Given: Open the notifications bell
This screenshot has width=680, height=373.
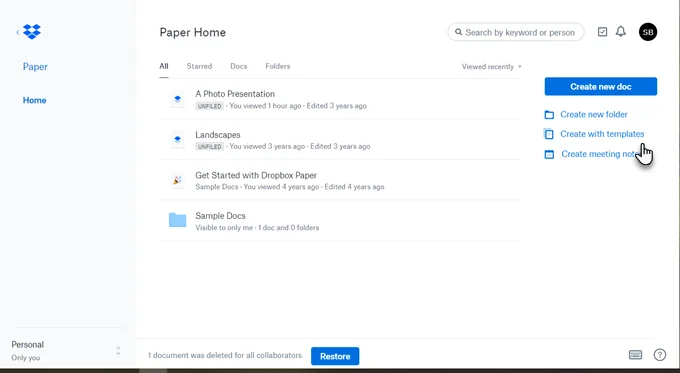Looking at the screenshot, I should 621,32.
